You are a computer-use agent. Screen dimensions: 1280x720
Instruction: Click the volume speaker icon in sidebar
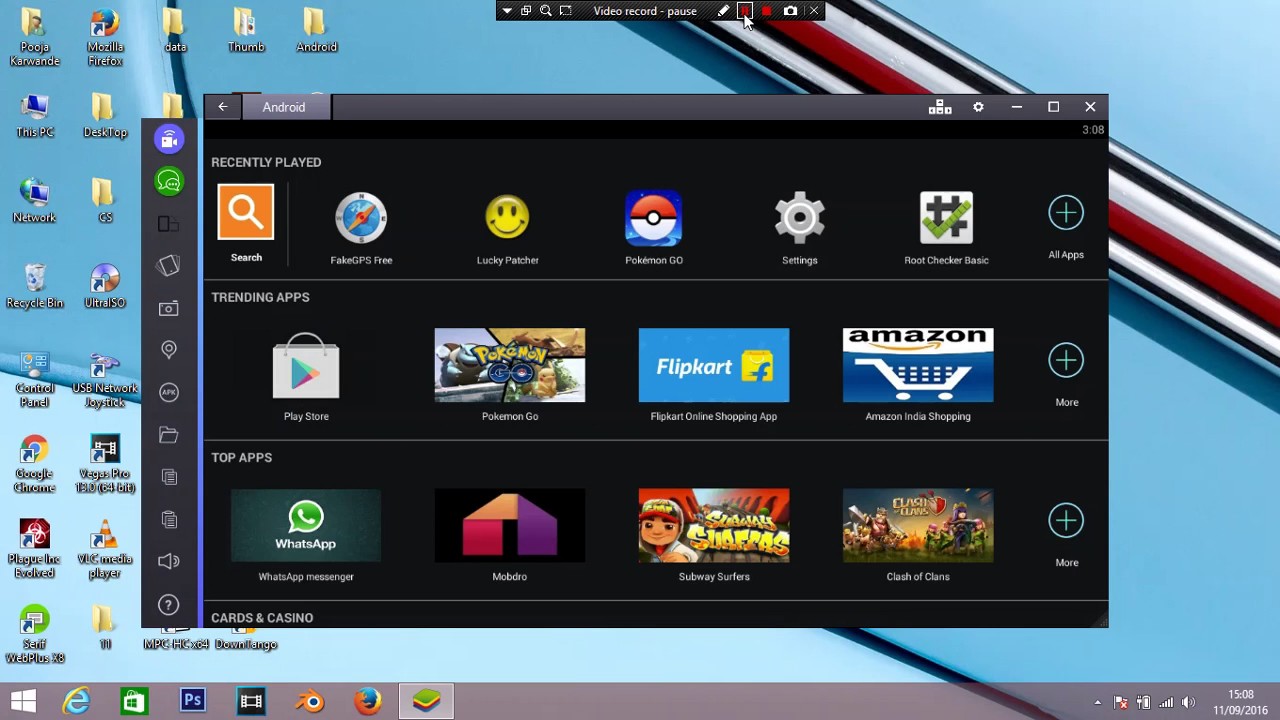click(169, 561)
